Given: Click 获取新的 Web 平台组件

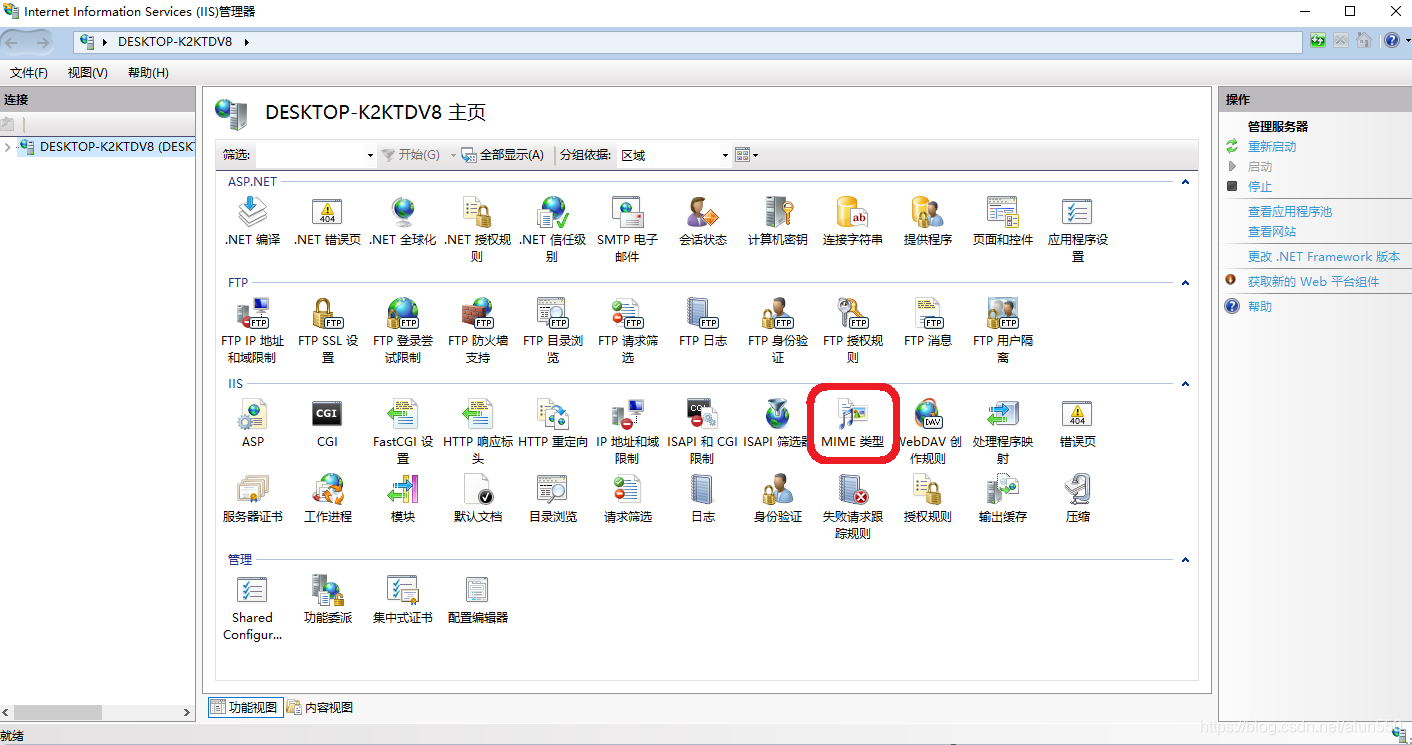Looking at the screenshot, I should [x=1313, y=282].
